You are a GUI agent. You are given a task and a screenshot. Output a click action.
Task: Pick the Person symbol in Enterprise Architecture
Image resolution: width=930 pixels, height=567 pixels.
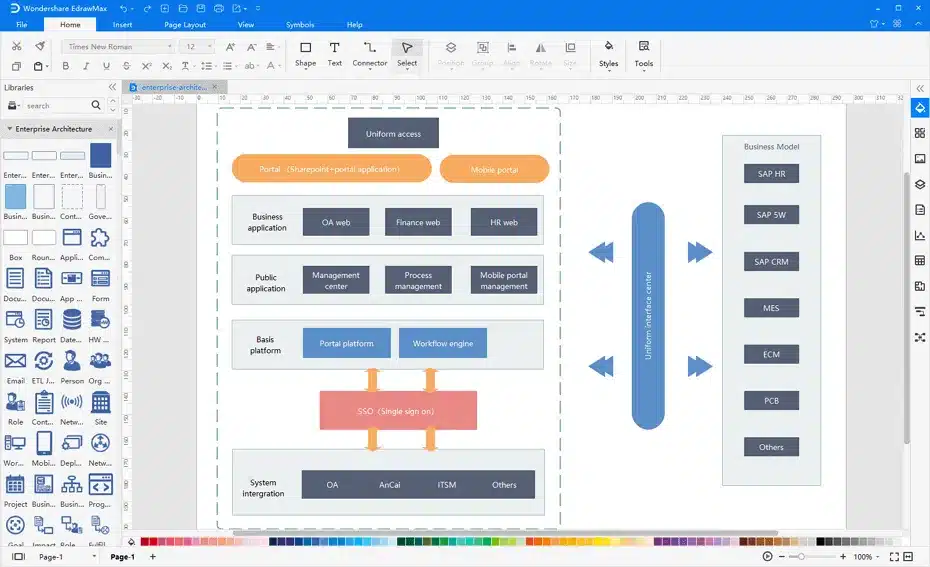[72, 364]
